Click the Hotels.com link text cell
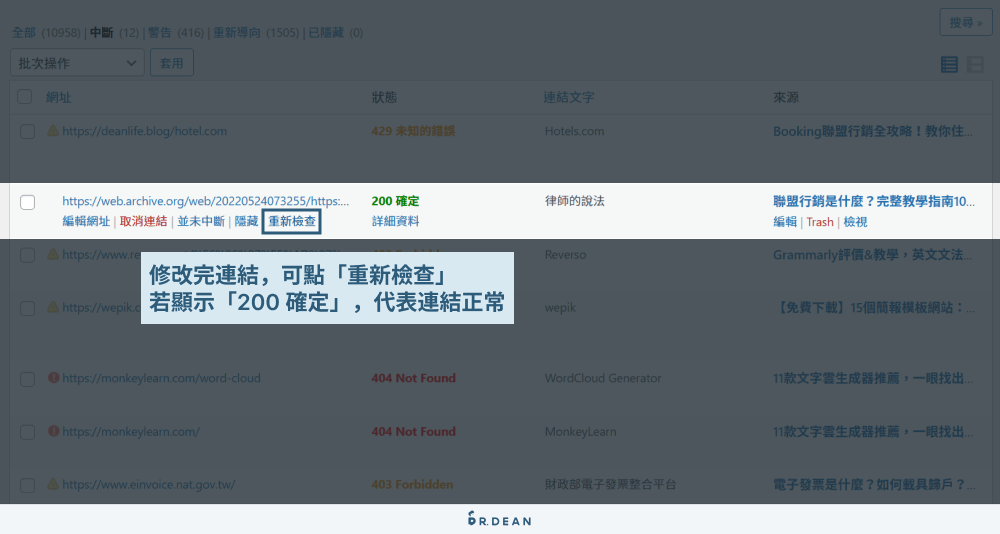This screenshot has height=534, width=1000. point(574,131)
